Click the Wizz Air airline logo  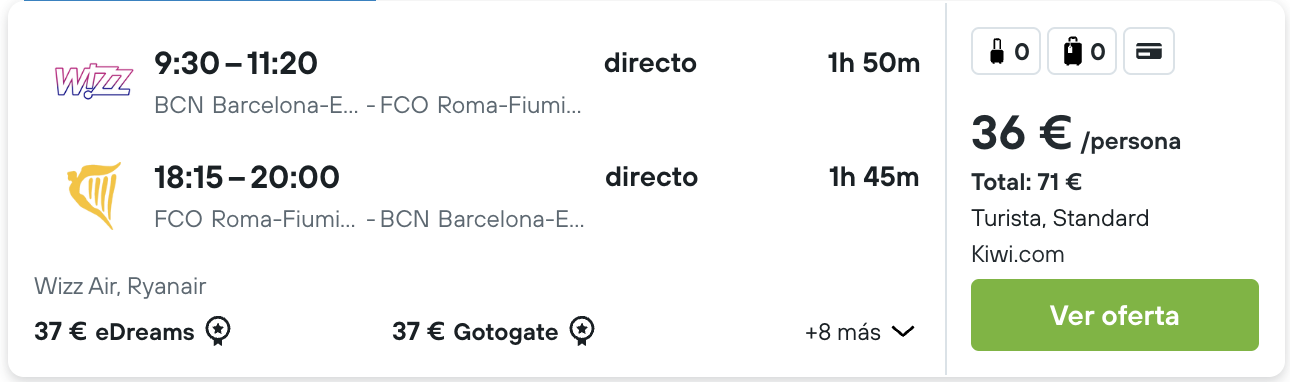click(x=93, y=80)
